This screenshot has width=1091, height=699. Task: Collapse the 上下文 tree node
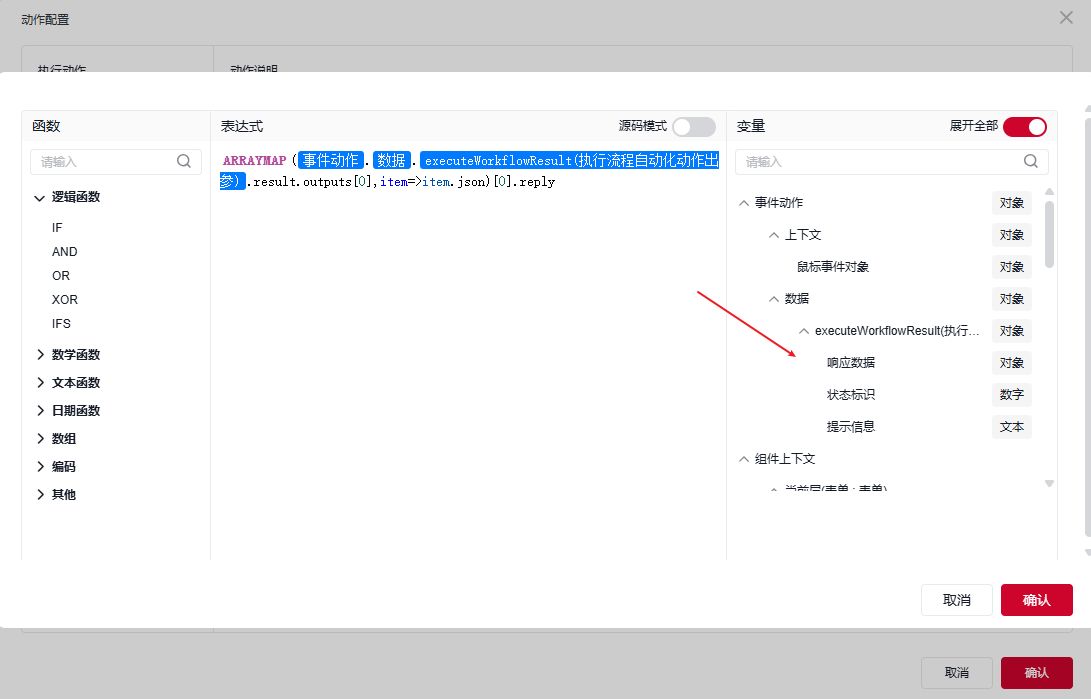[774, 235]
